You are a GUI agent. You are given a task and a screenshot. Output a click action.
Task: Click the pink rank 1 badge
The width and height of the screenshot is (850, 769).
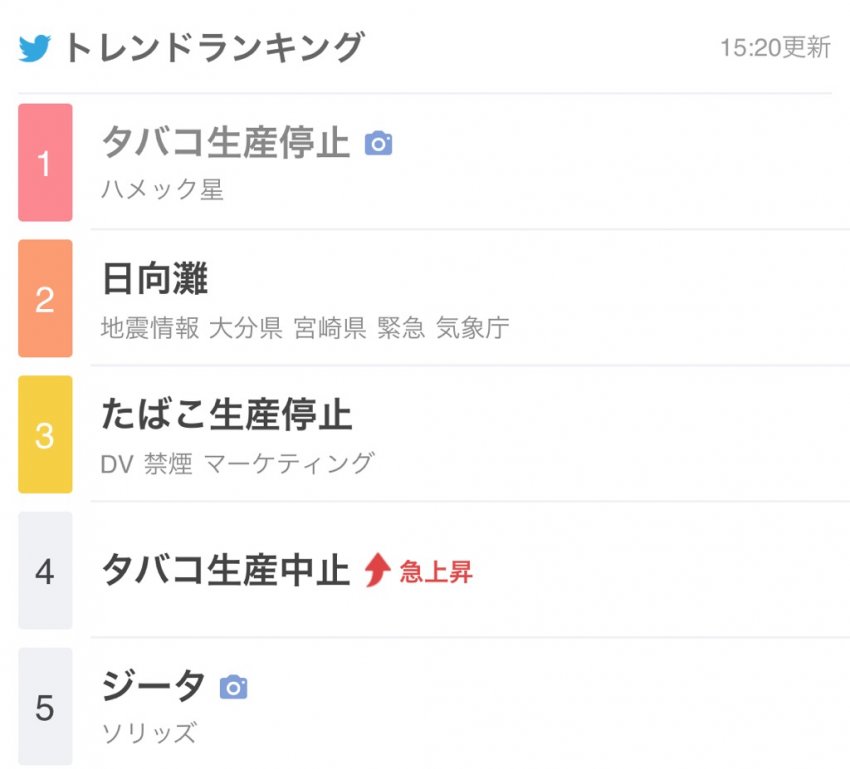45,163
